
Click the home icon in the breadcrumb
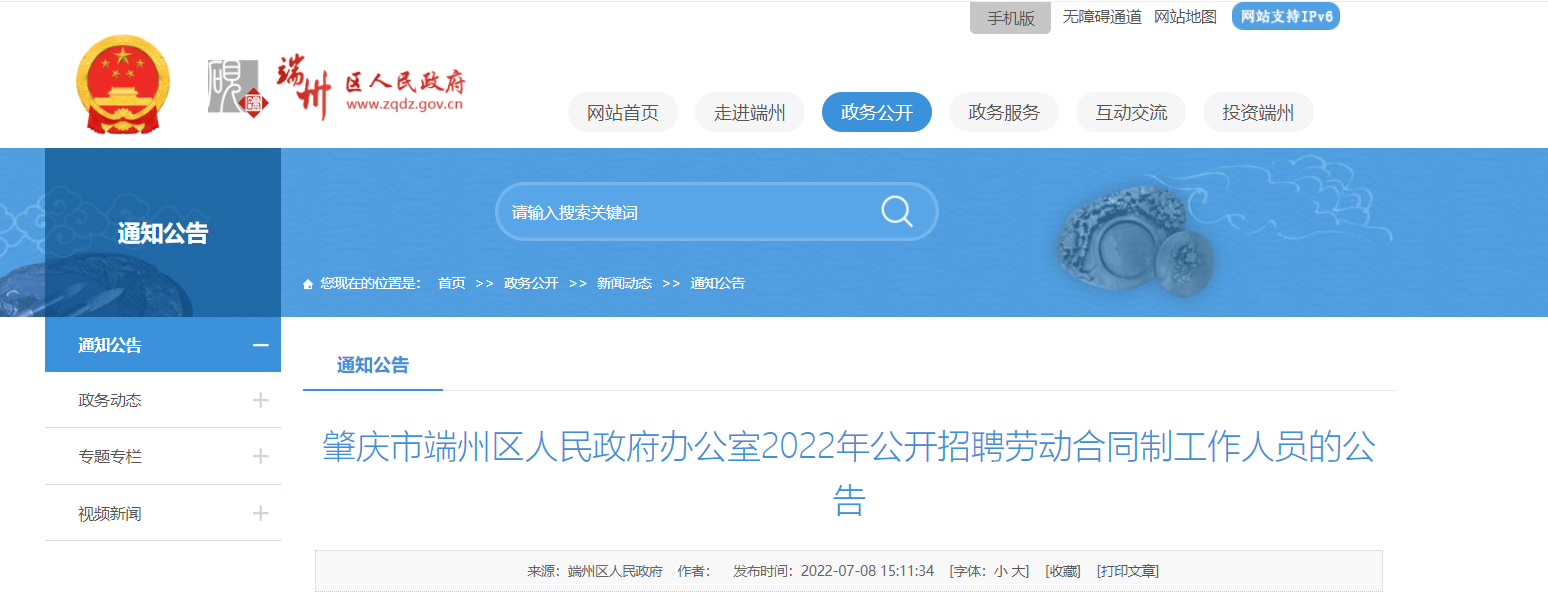tap(308, 284)
